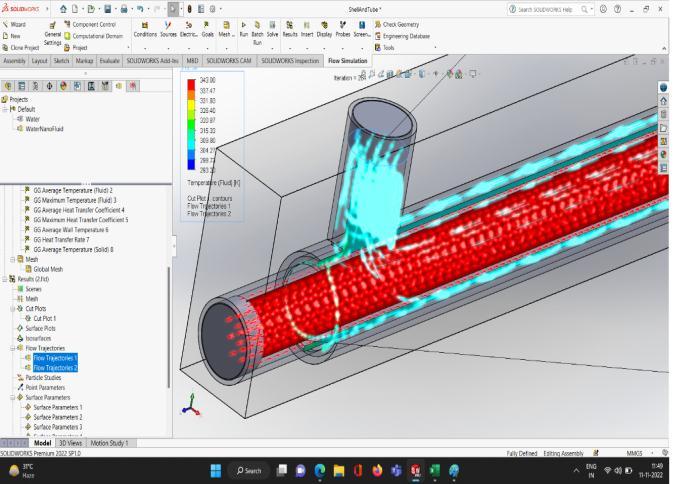This screenshot has width=697, height=484.
Task: Switch to the Sketch tab
Action: 61,61
